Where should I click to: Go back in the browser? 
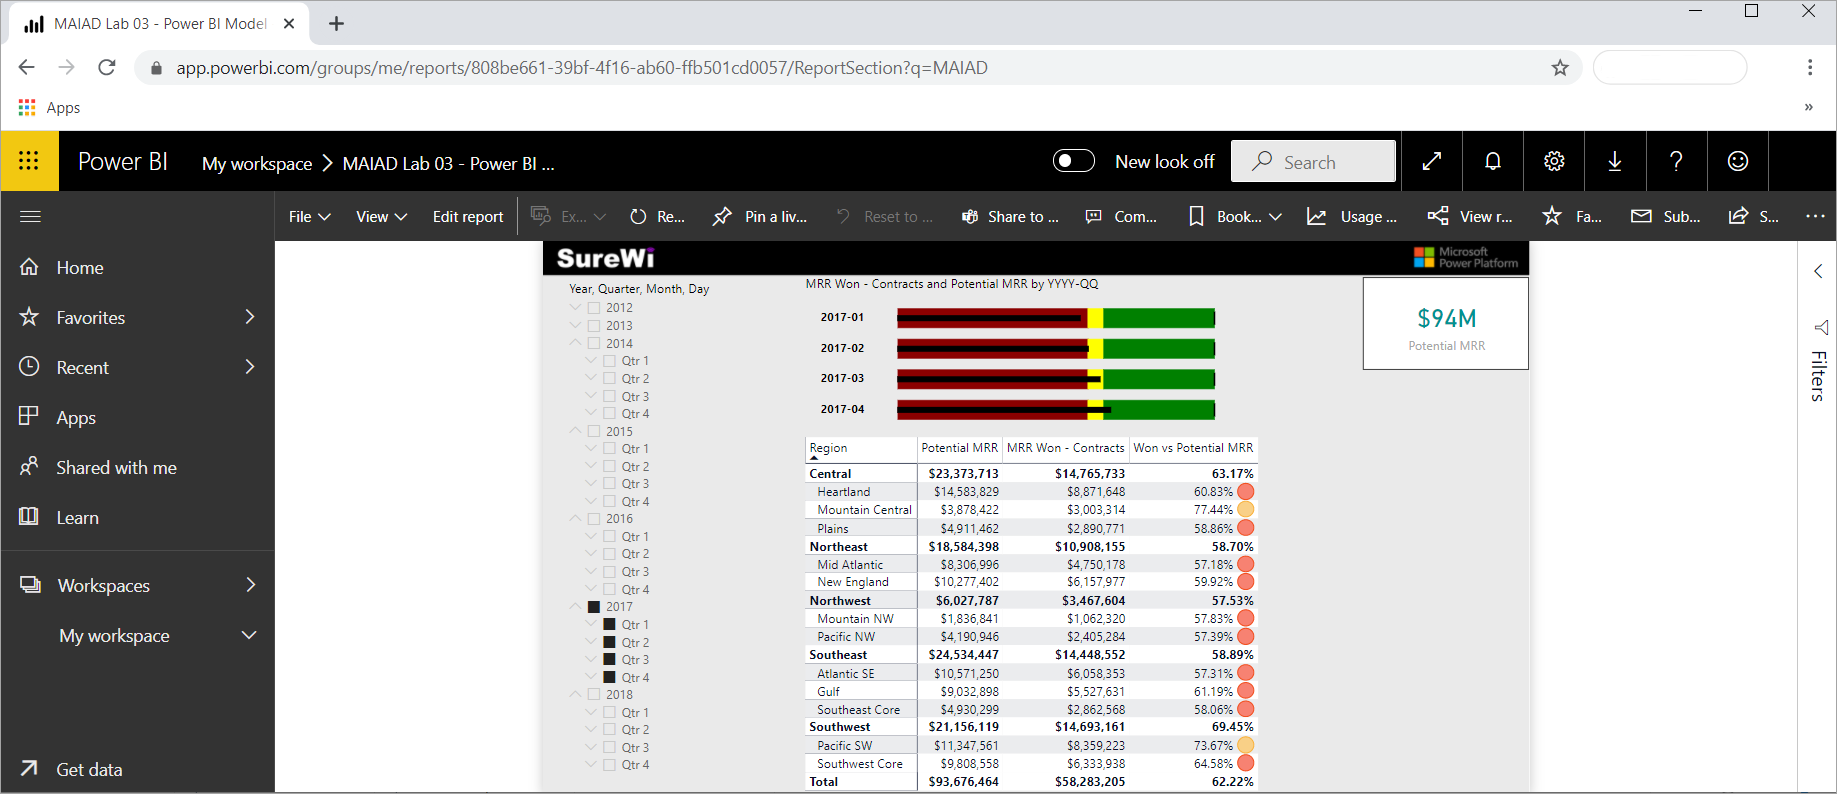coord(27,67)
